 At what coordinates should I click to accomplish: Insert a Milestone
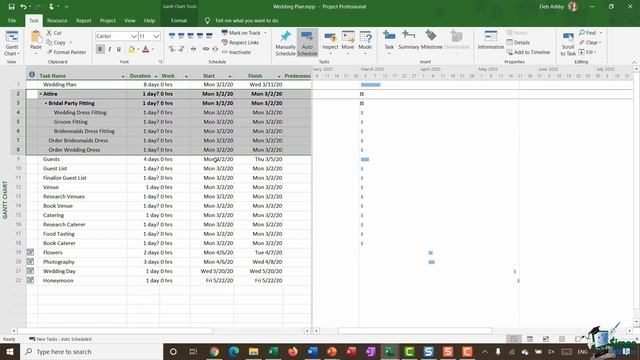431,40
